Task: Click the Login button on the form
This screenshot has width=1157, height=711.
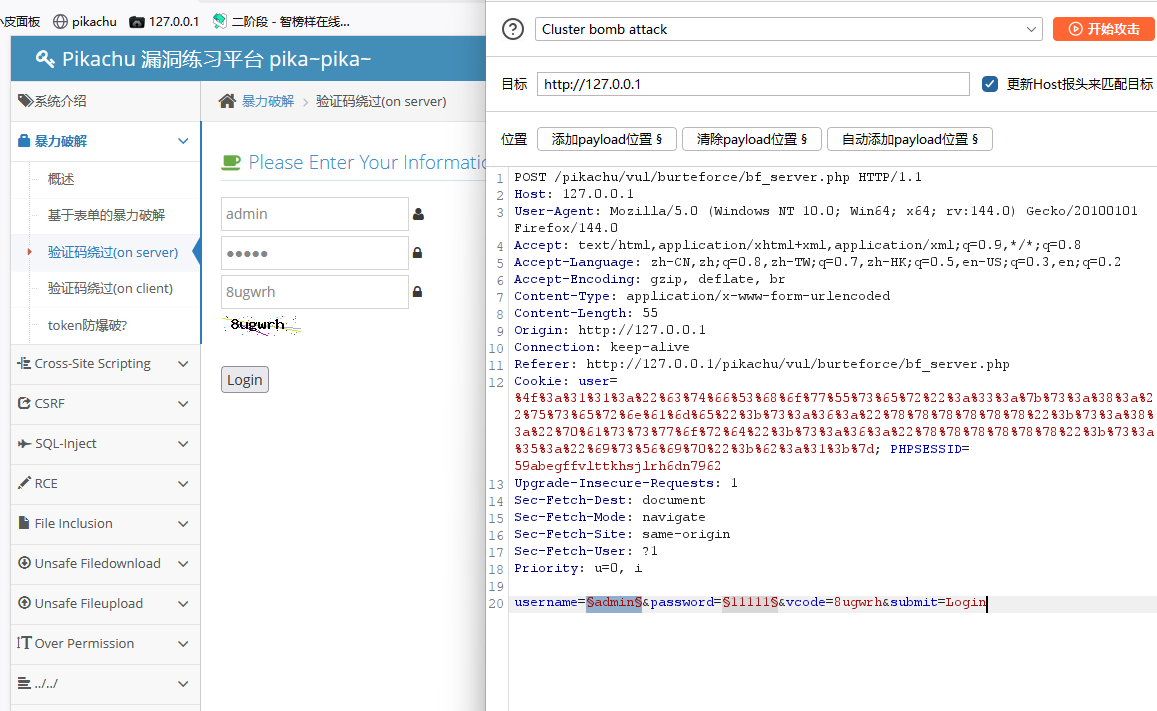Action: 245,380
